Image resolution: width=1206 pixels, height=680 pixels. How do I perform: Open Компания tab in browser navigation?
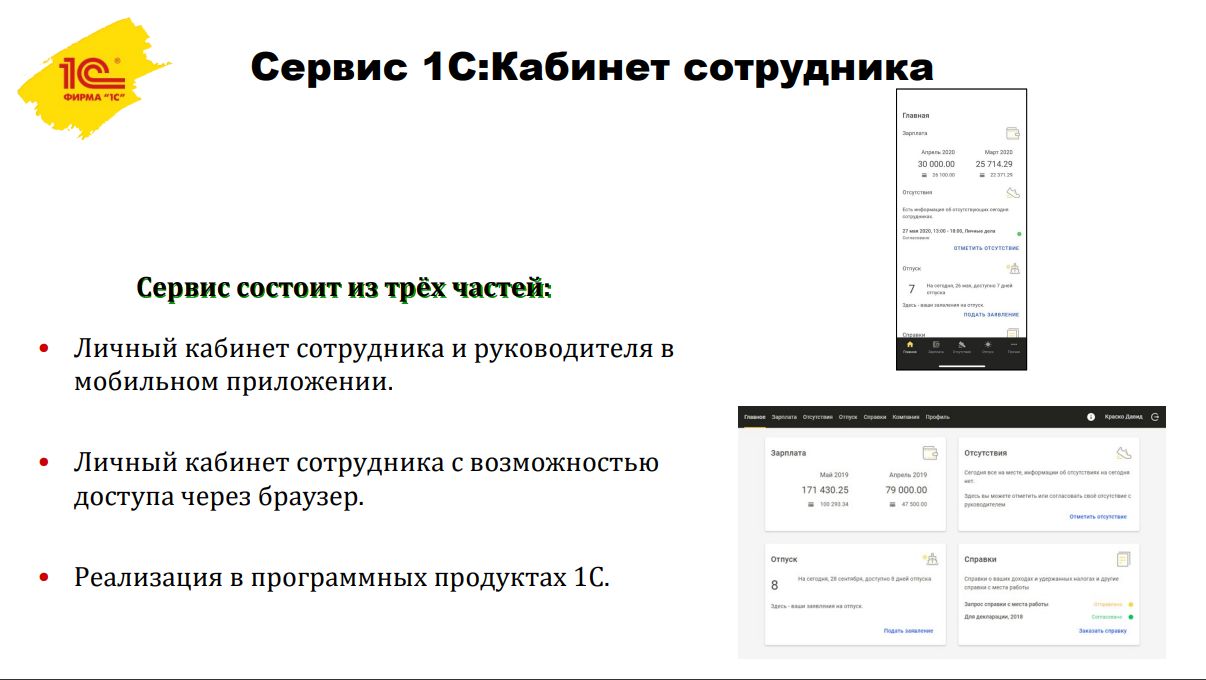906,417
